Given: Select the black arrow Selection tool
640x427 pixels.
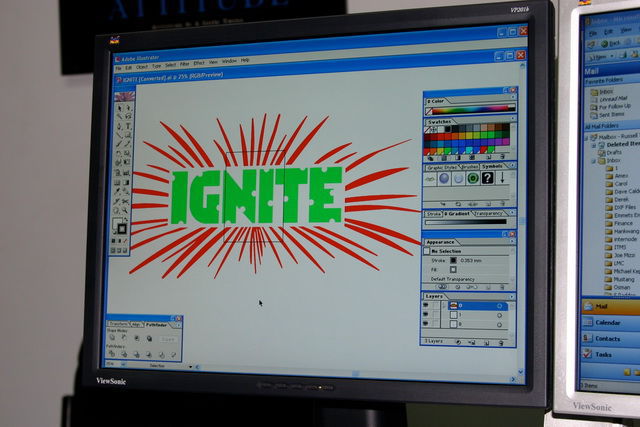Looking at the screenshot, I should click(x=118, y=108).
